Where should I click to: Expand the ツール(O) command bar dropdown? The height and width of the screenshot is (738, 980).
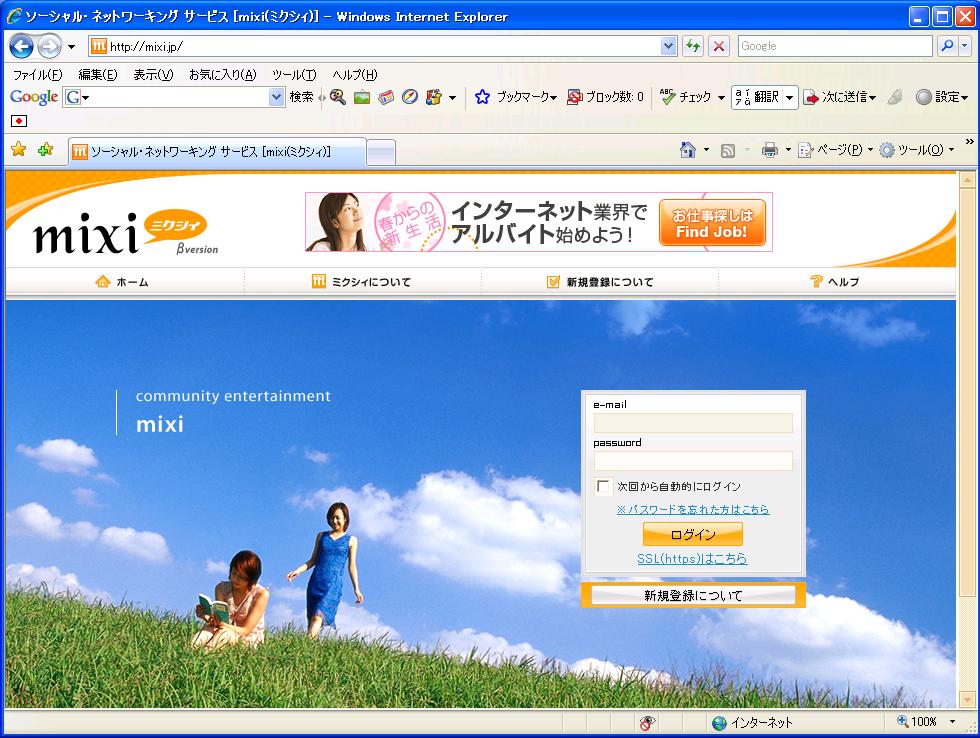point(951,150)
